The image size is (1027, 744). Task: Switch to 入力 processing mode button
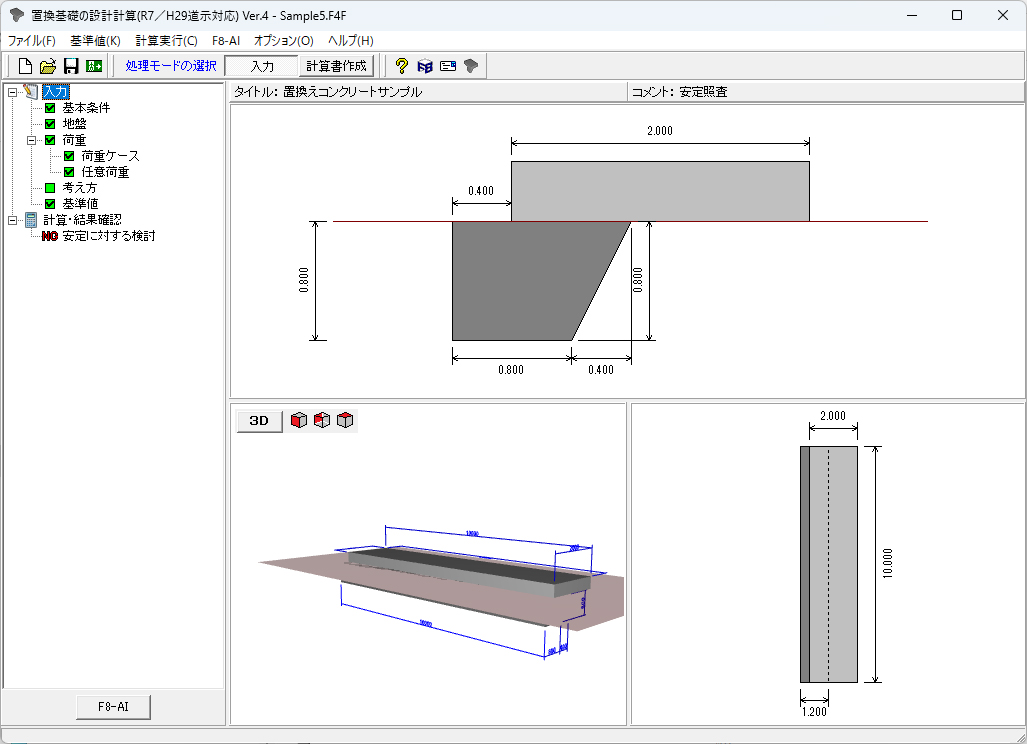[262, 66]
